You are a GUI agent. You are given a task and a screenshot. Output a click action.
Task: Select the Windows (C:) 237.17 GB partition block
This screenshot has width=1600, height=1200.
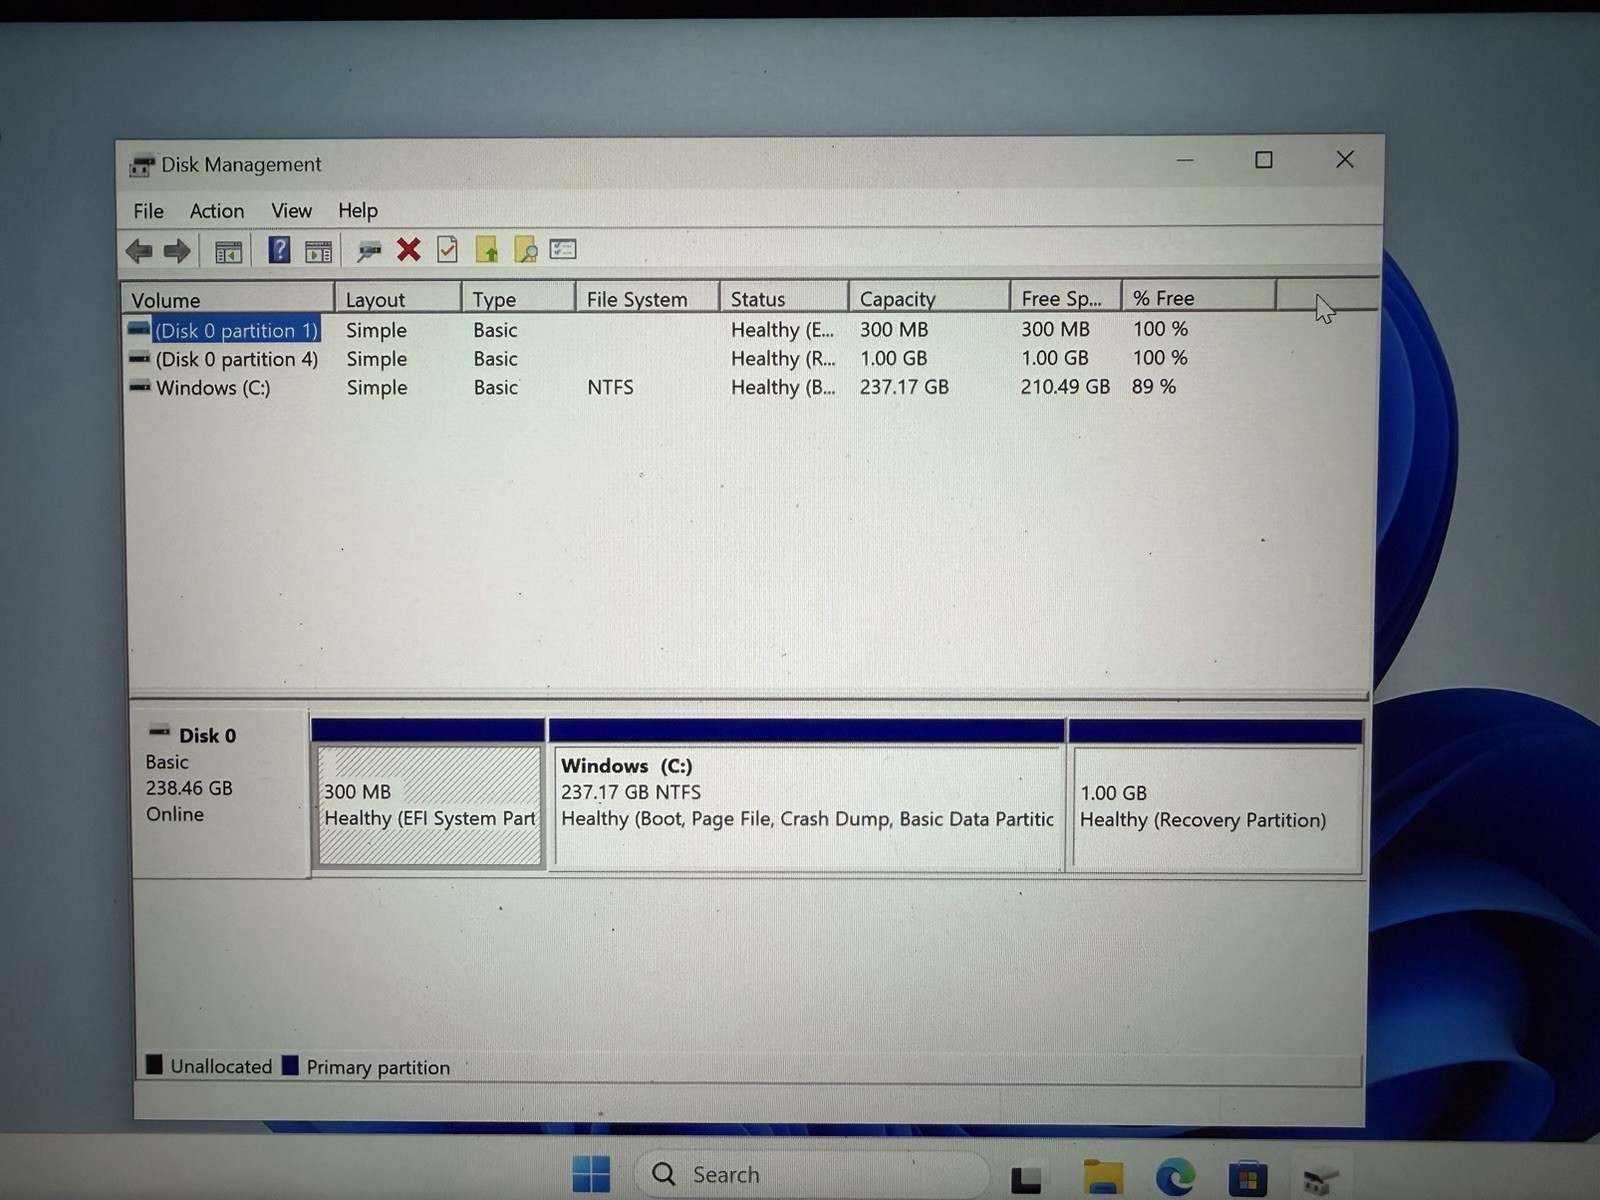[807, 806]
